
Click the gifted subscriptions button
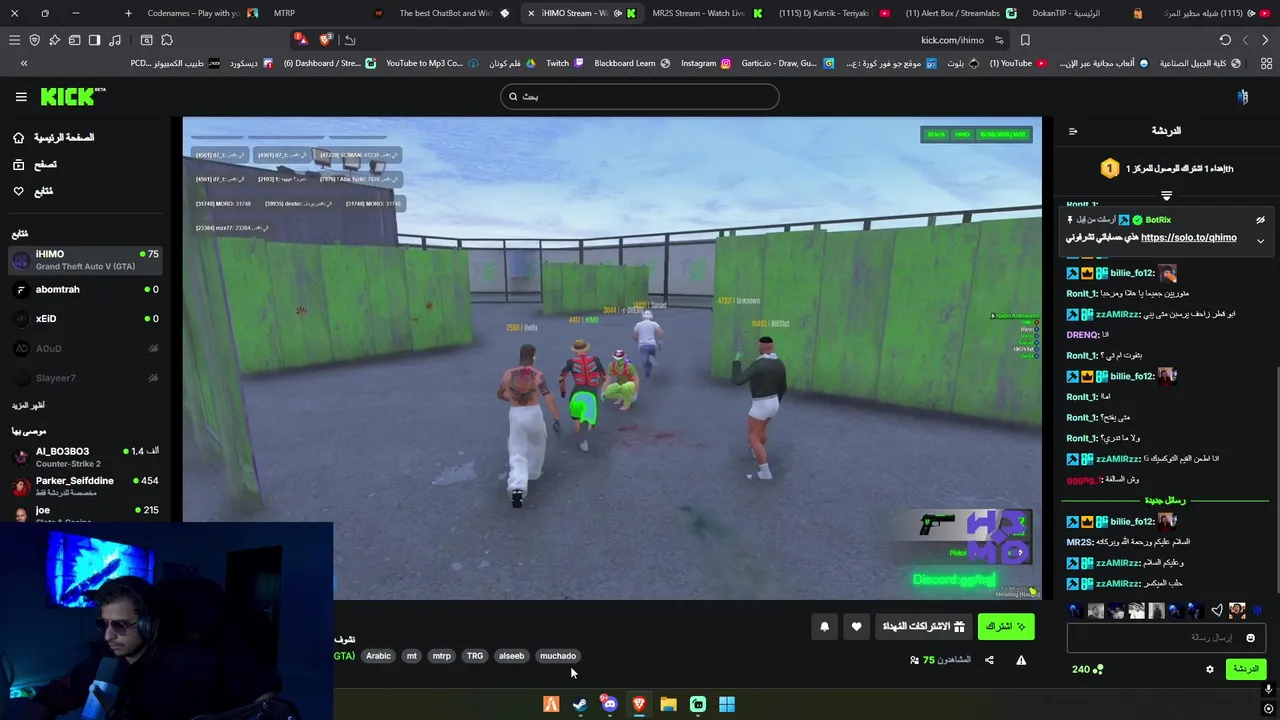tap(923, 626)
